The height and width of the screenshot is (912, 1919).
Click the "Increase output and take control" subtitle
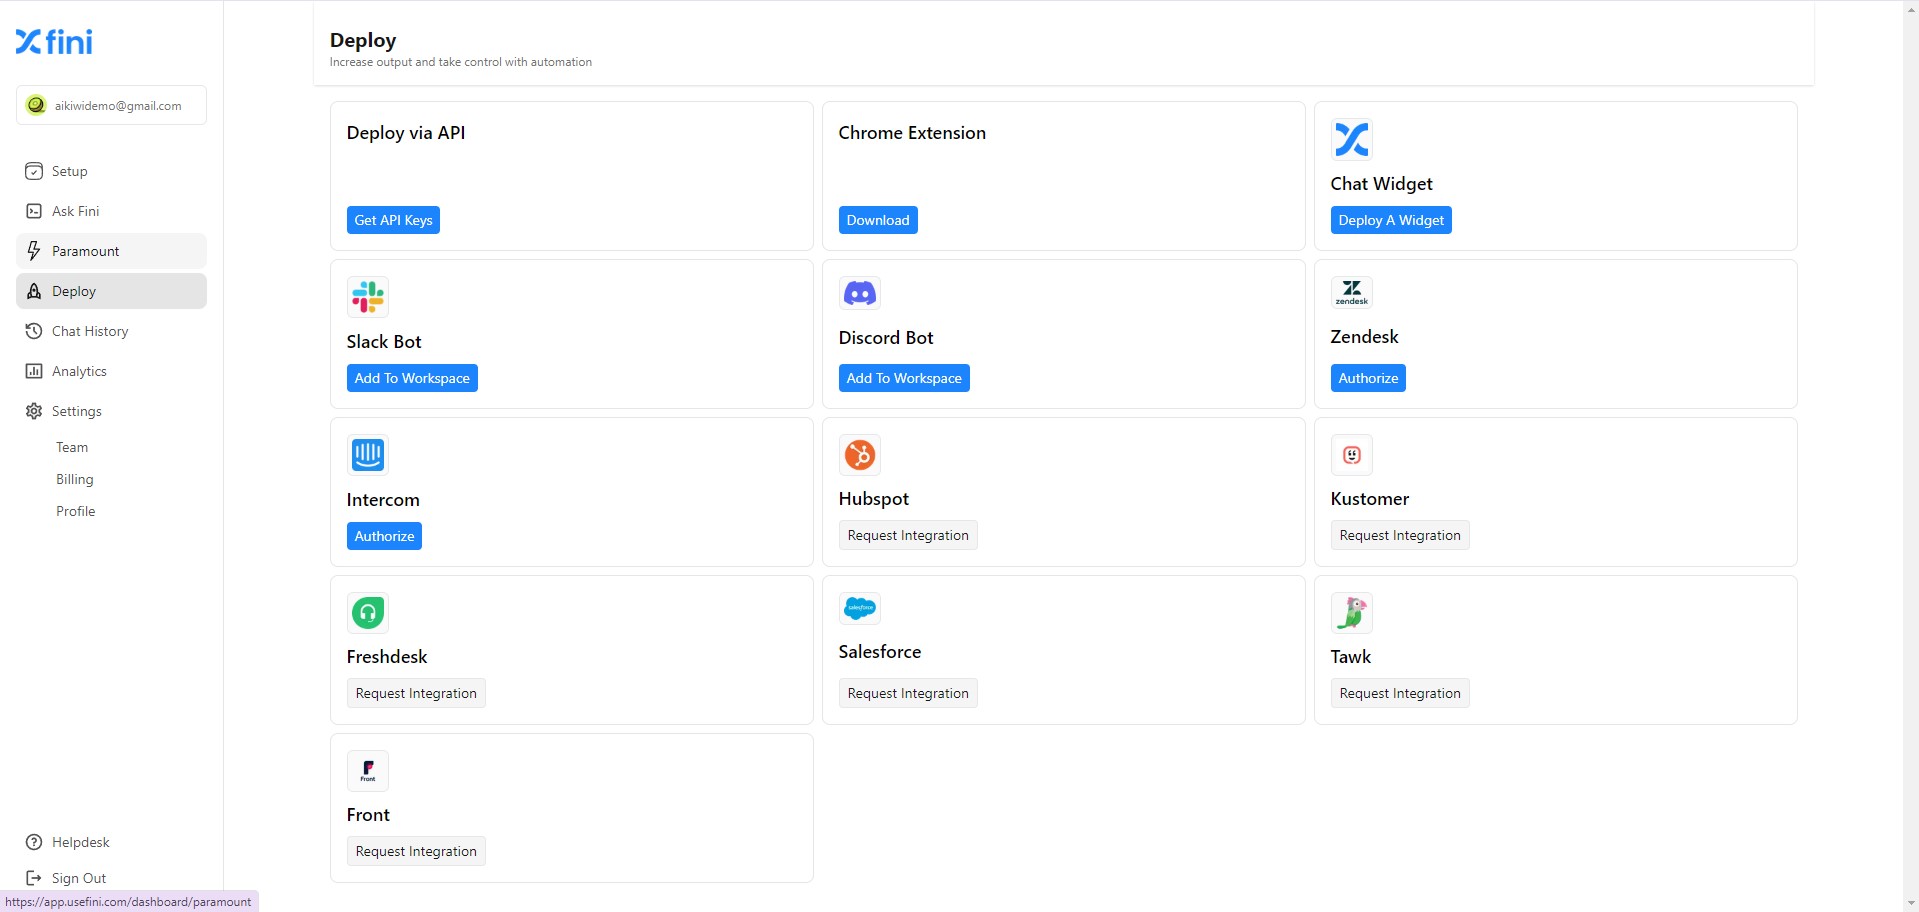(x=461, y=62)
